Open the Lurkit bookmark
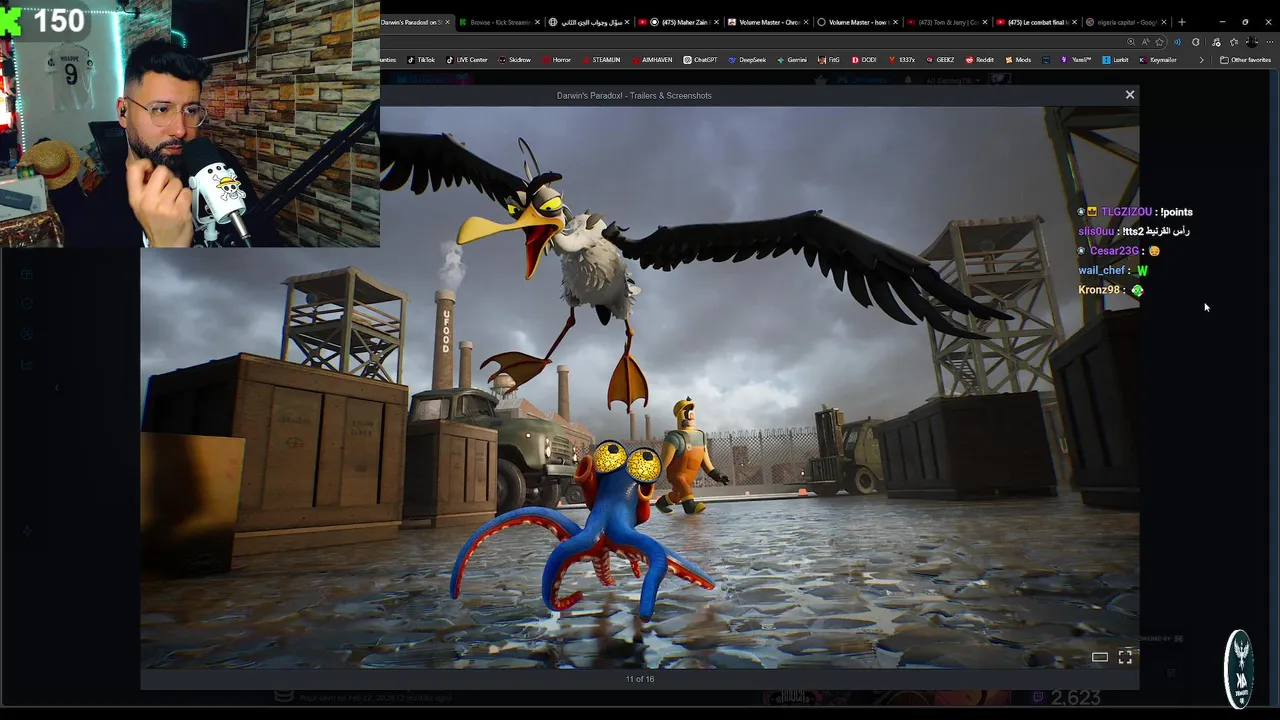The height and width of the screenshot is (720, 1280). [1115, 60]
